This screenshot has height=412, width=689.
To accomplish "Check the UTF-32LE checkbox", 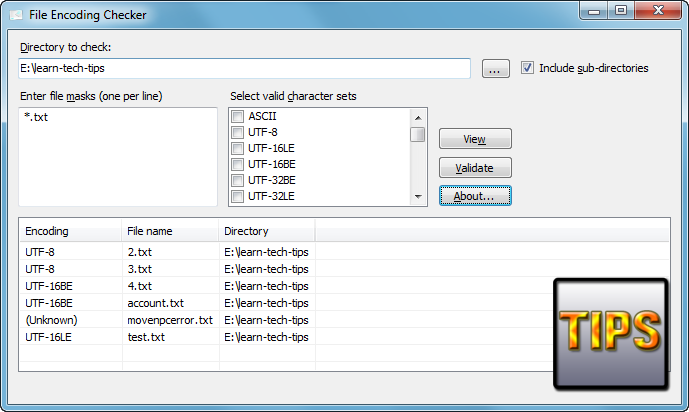I will pyautogui.click(x=237, y=196).
